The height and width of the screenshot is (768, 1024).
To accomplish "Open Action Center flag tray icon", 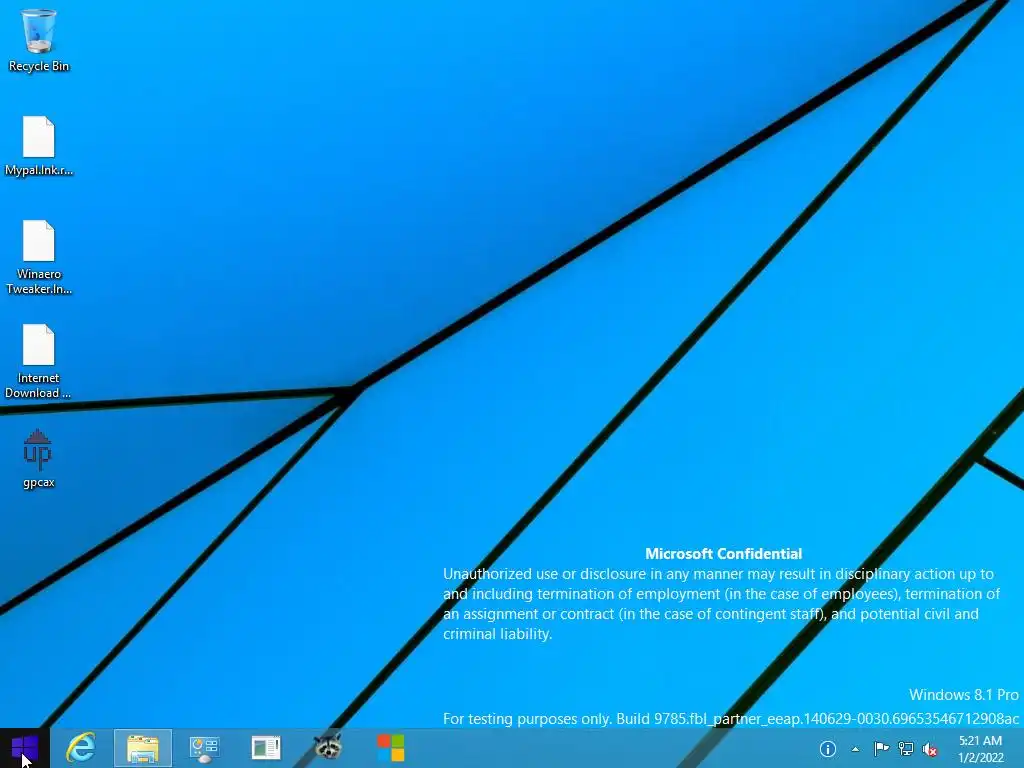I will click(881, 749).
